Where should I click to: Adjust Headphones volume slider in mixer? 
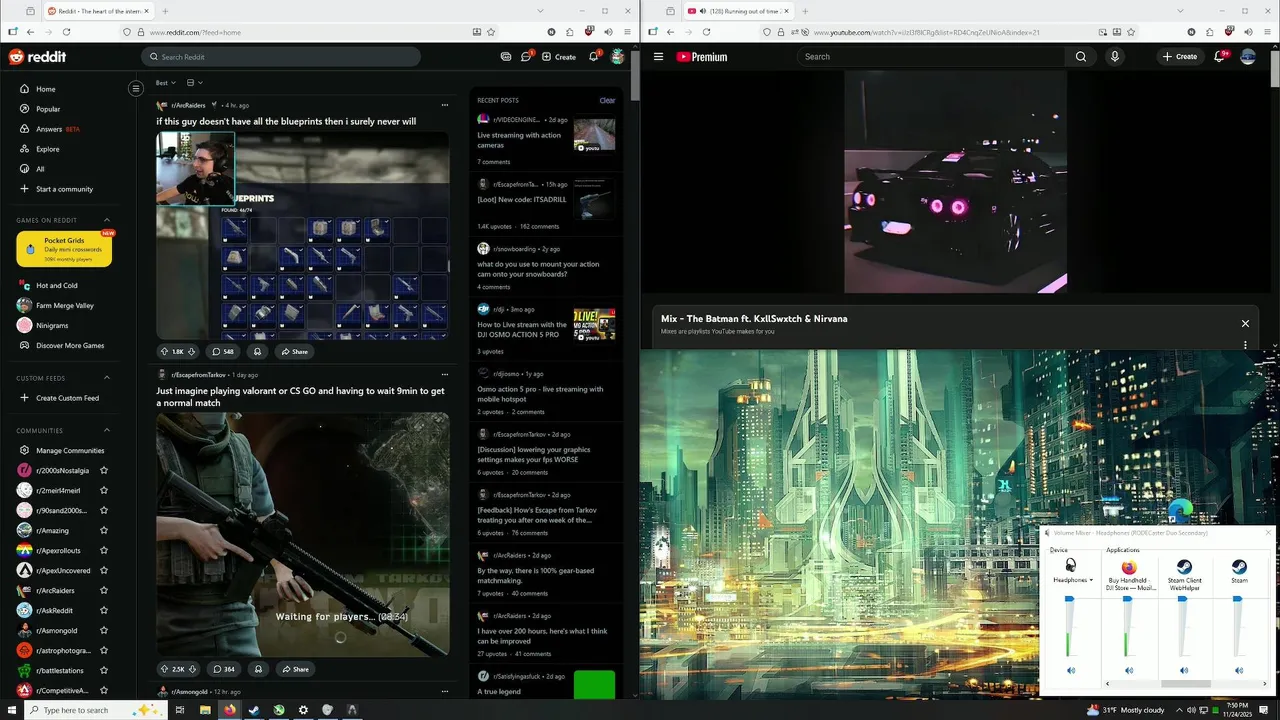(1070, 600)
